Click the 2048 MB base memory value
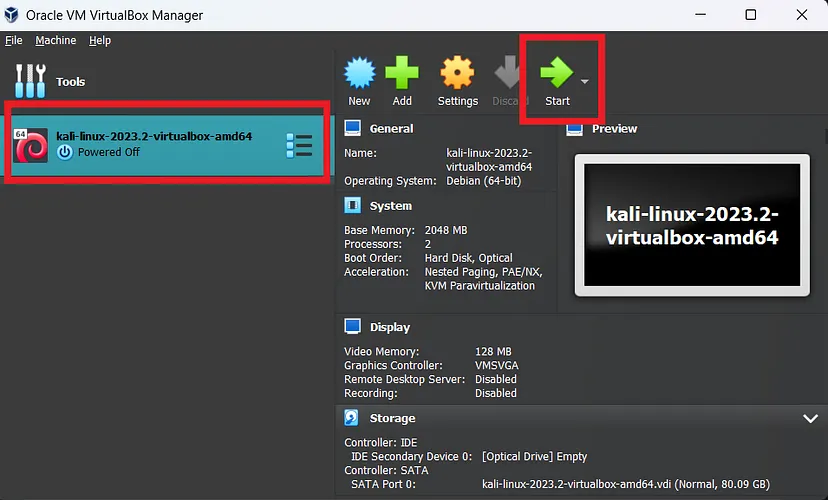Image resolution: width=828 pixels, height=500 pixels. [446, 230]
